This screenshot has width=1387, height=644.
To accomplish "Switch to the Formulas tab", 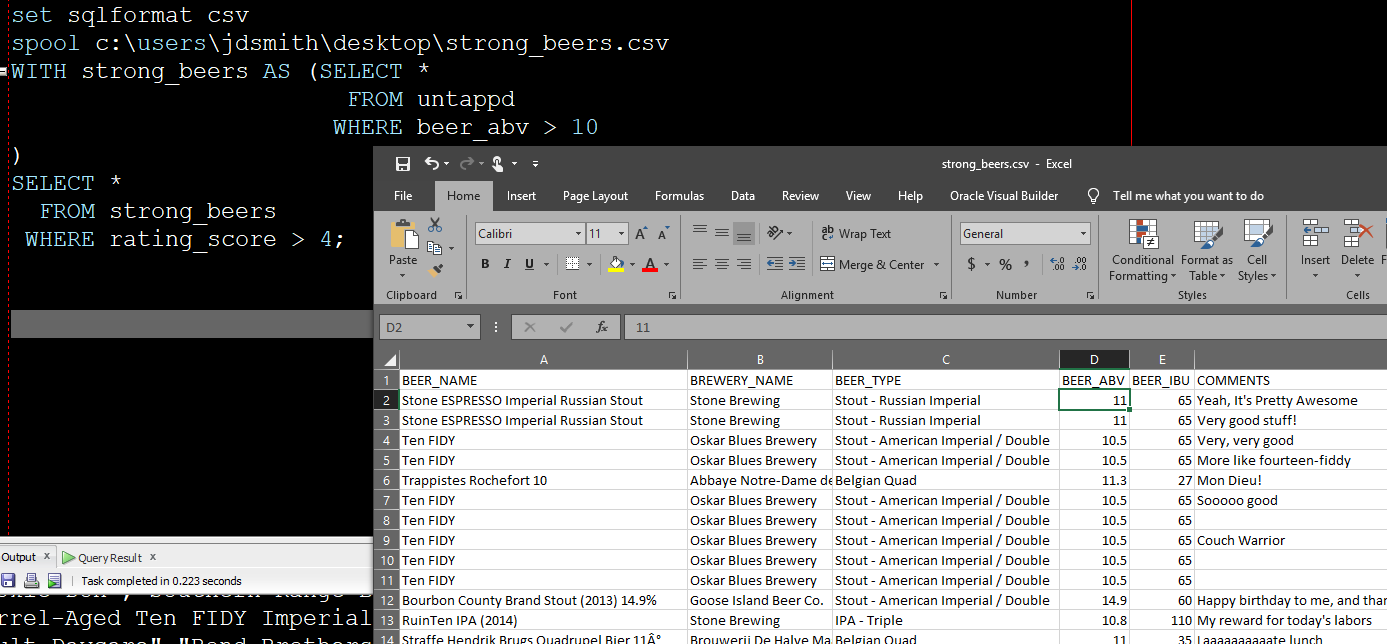I will [x=679, y=196].
